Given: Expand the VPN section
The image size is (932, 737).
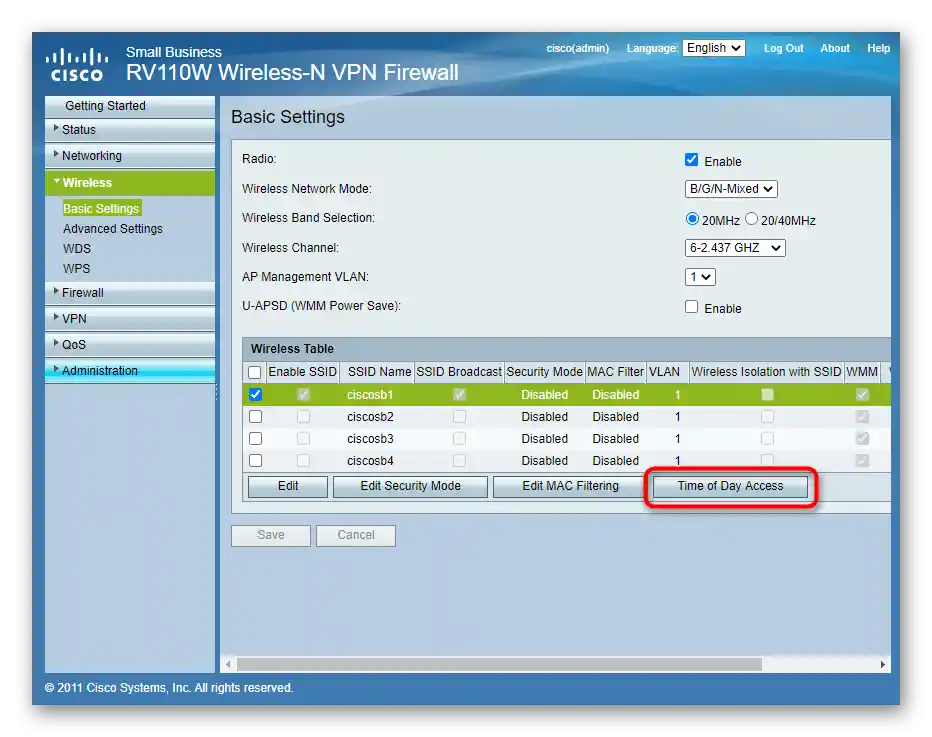Looking at the screenshot, I should 130,319.
